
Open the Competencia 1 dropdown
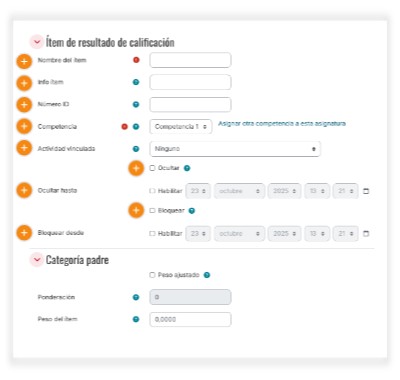click(x=181, y=127)
